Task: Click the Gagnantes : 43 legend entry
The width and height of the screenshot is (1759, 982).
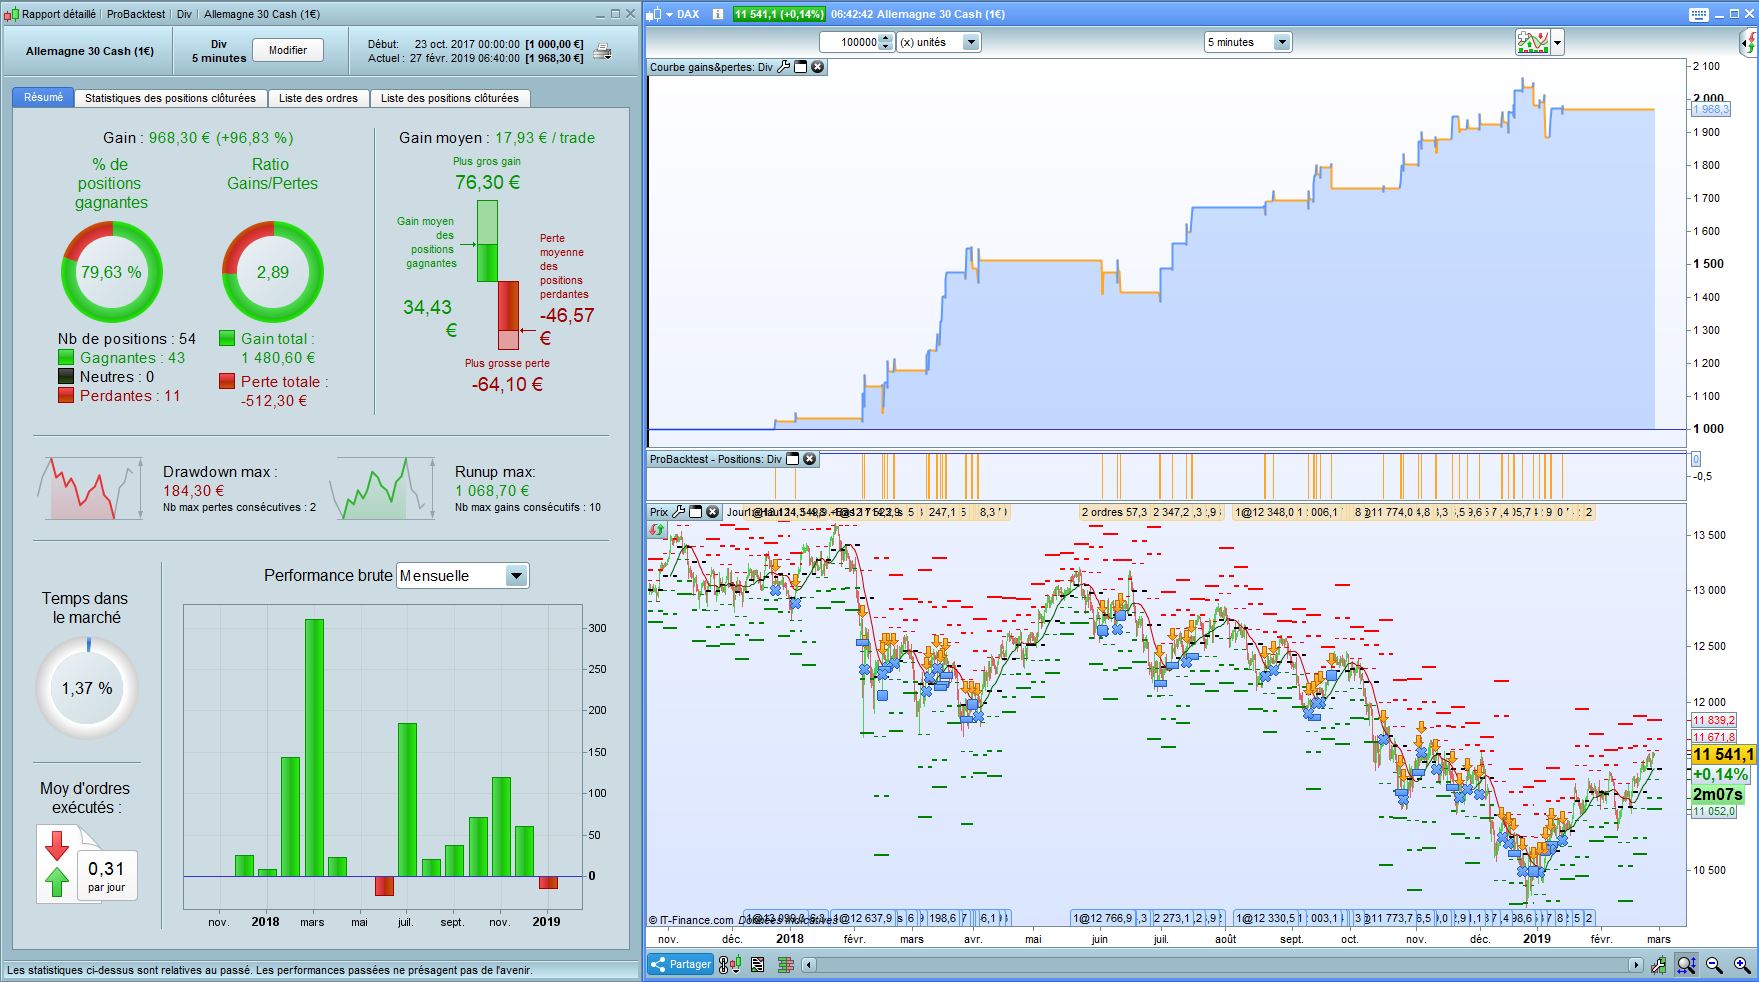Action: pyautogui.click(x=121, y=358)
